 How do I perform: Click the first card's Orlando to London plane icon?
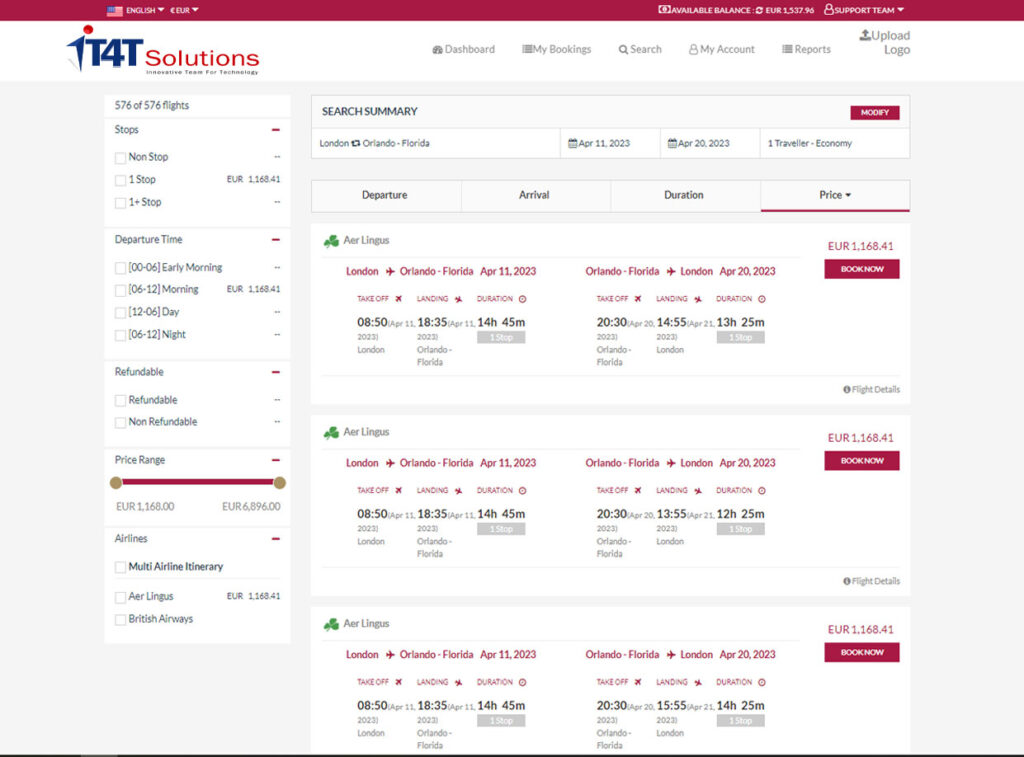671,271
